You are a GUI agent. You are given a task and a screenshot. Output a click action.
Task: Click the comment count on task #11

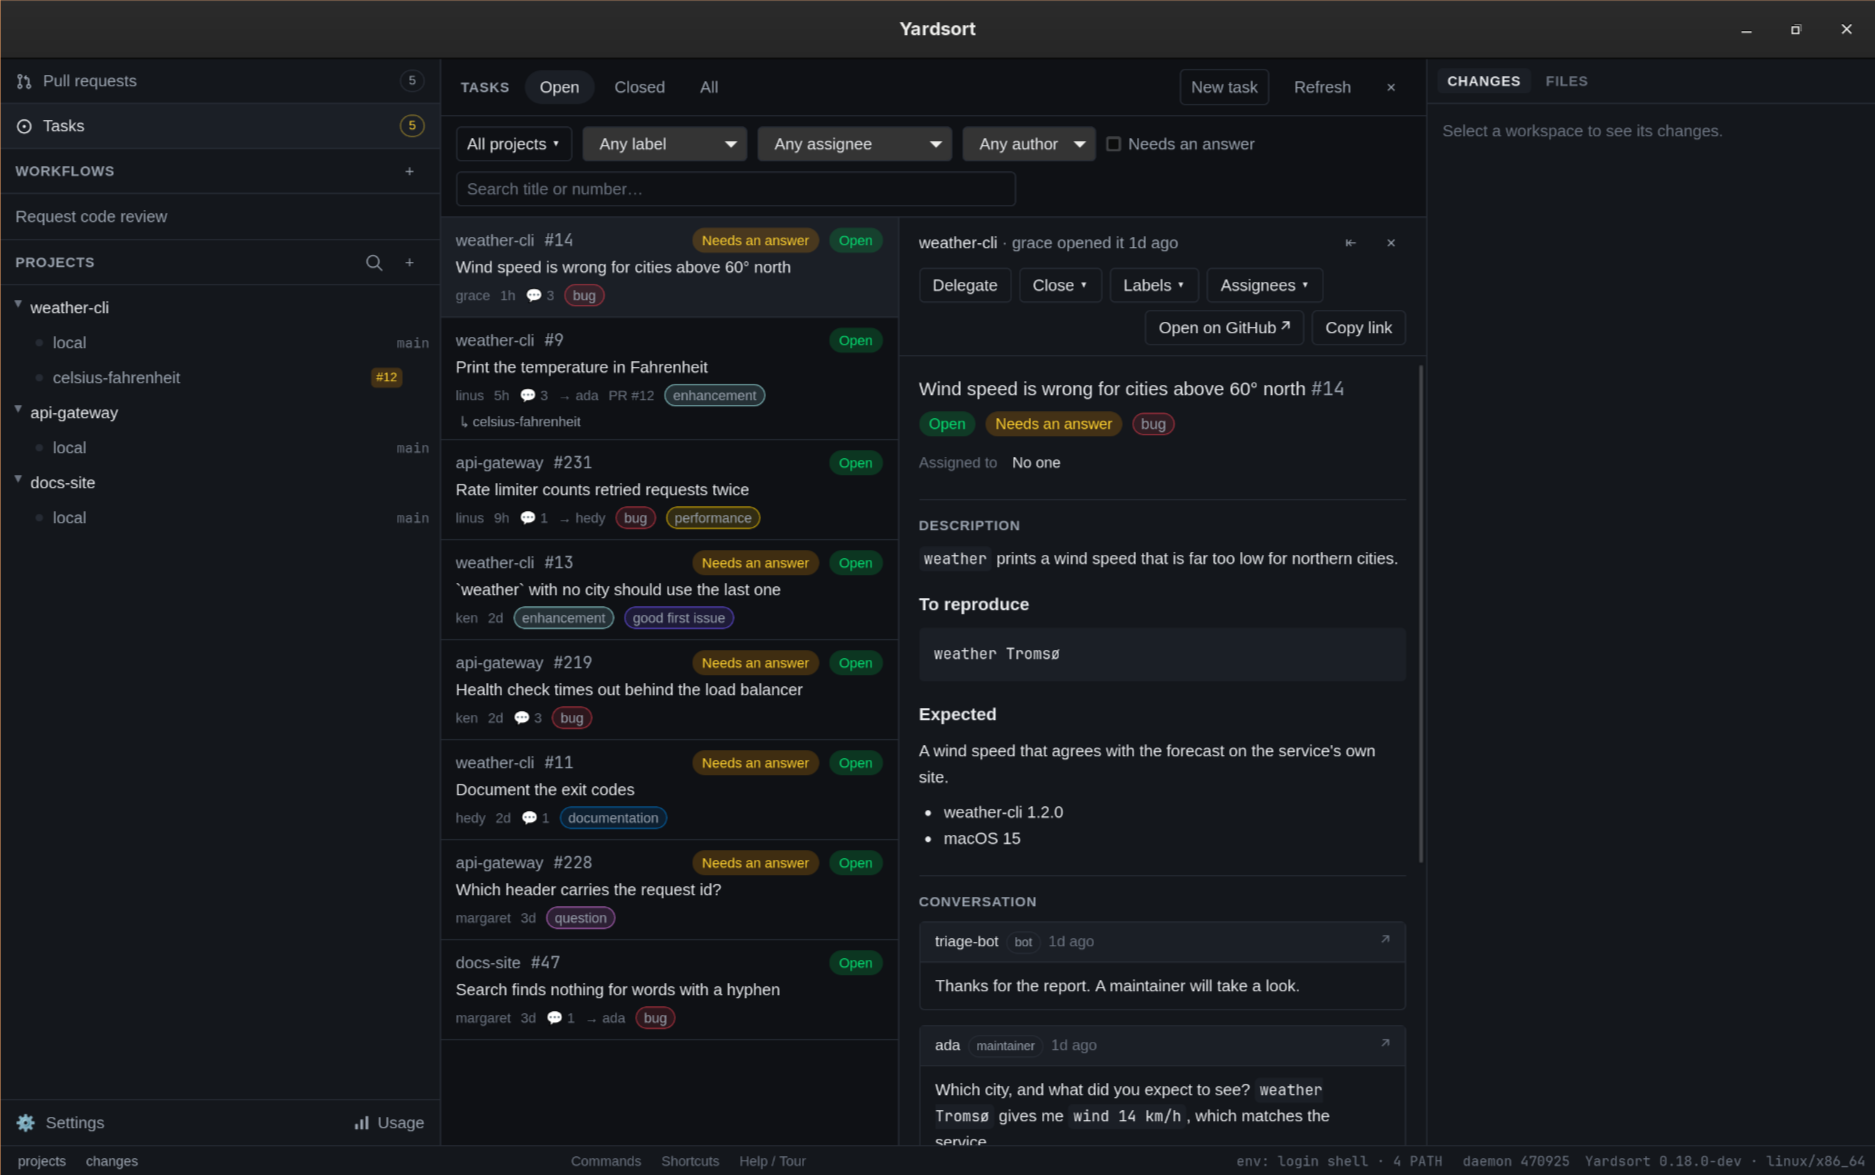tap(536, 818)
